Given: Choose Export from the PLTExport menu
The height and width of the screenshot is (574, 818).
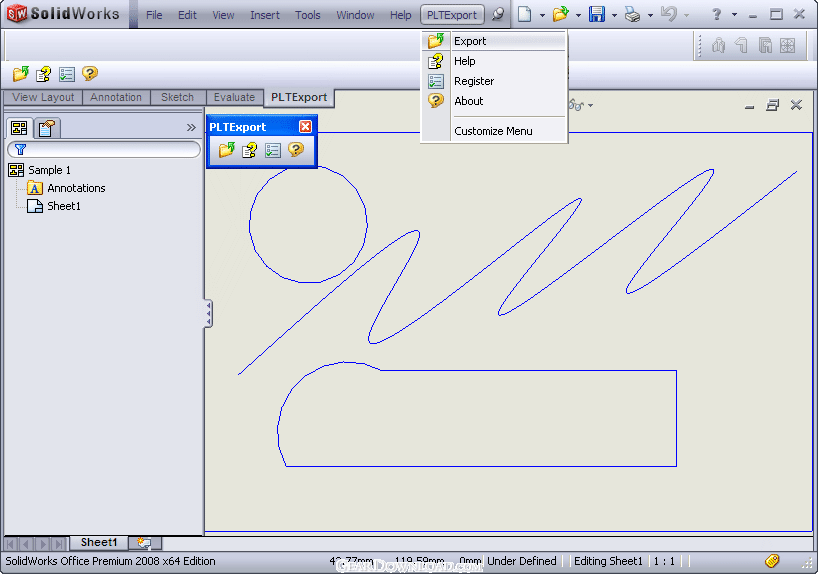Looking at the screenshot, I should click(x=494, y=41).
